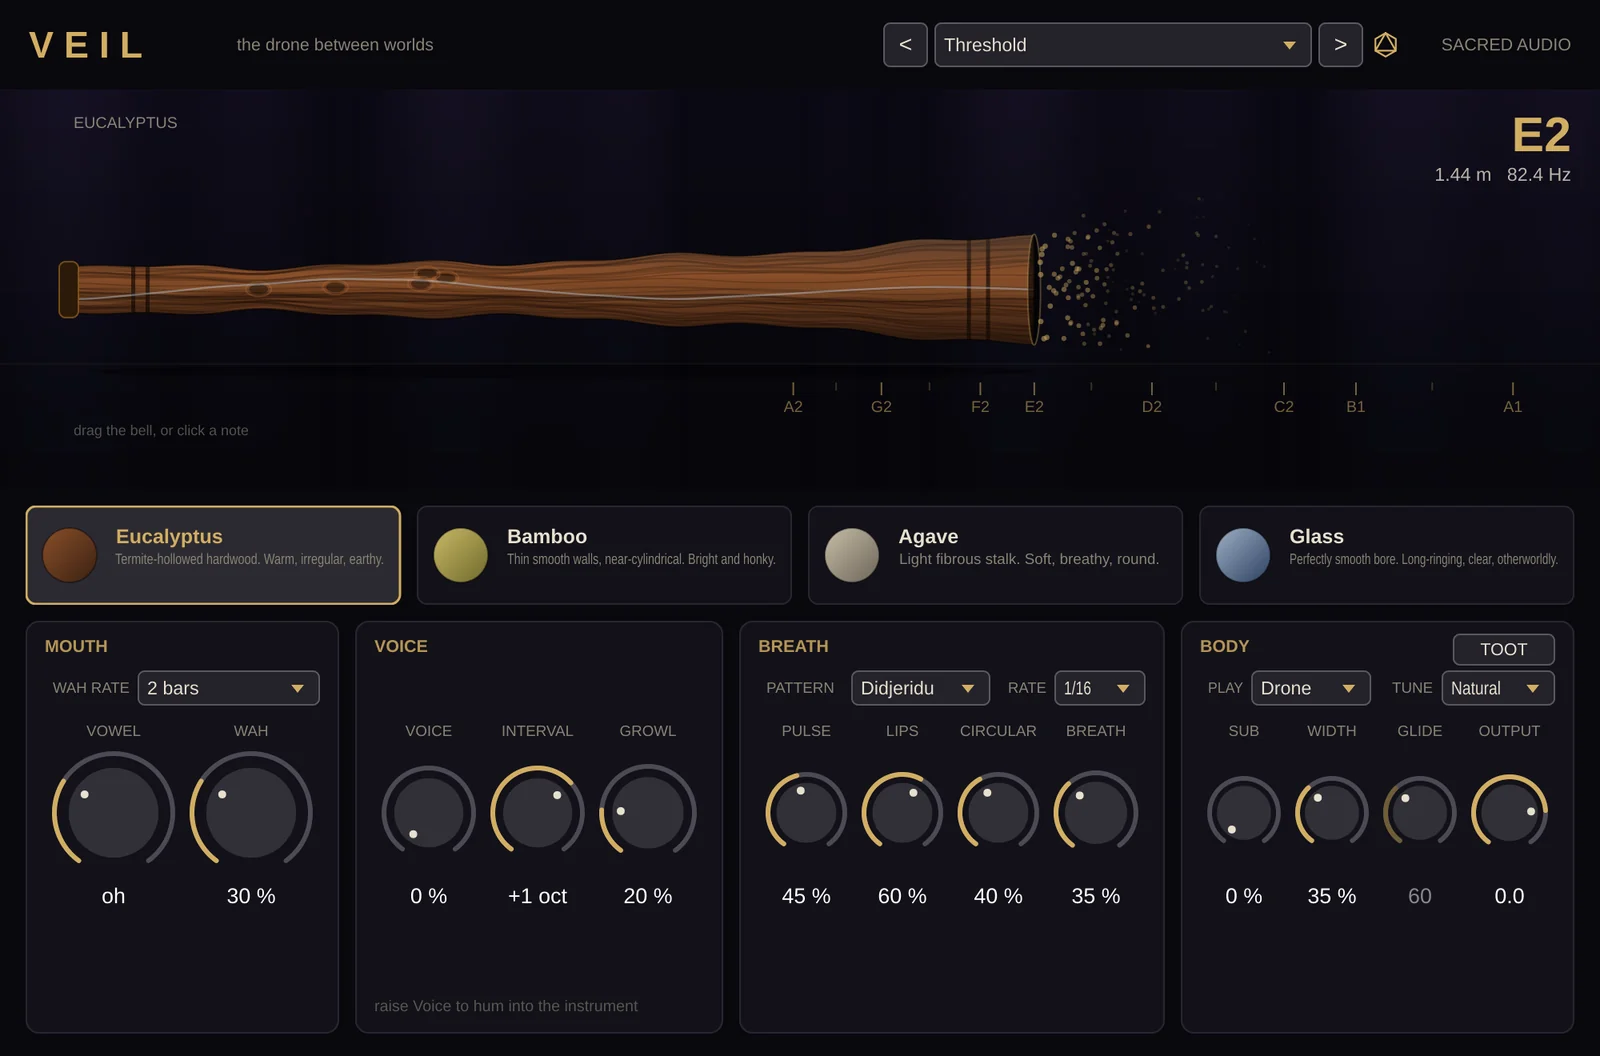Screen dimensions: 1600x1056
Task: Select the Bamboo material card
Action: pos(604,555)
